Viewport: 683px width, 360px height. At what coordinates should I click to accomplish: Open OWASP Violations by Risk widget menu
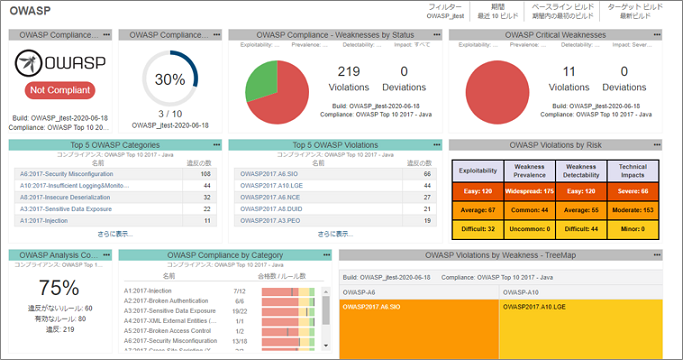(x=657, y=145)
